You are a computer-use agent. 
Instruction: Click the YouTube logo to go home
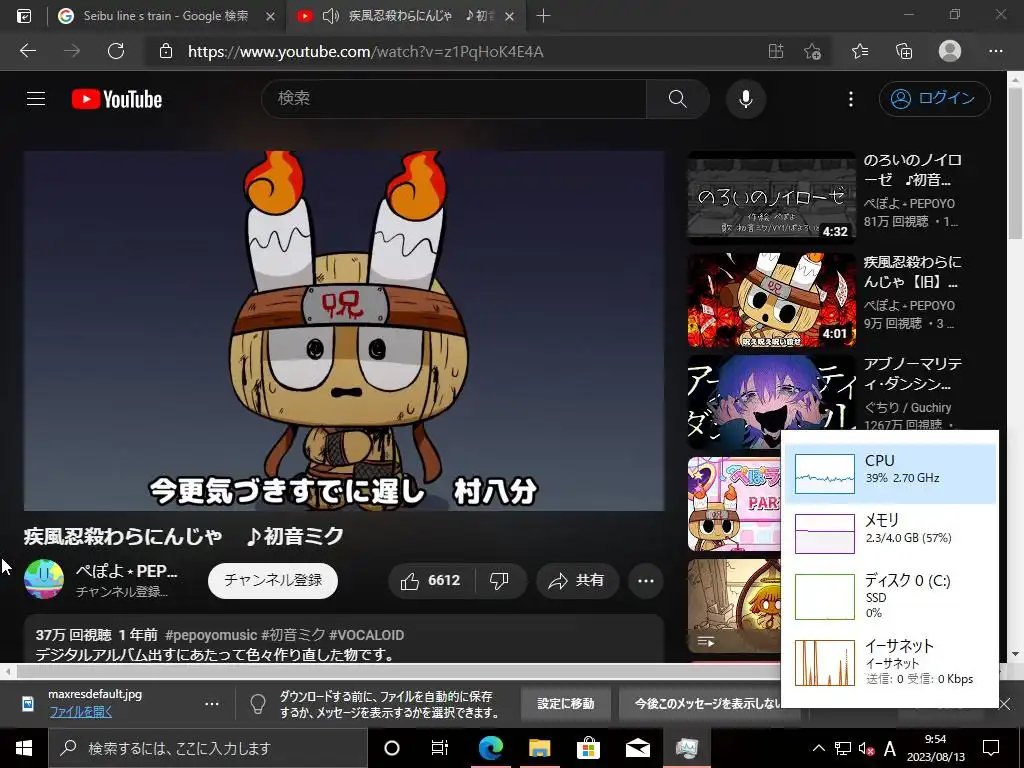pyautogui.click(x=117, y=99)
